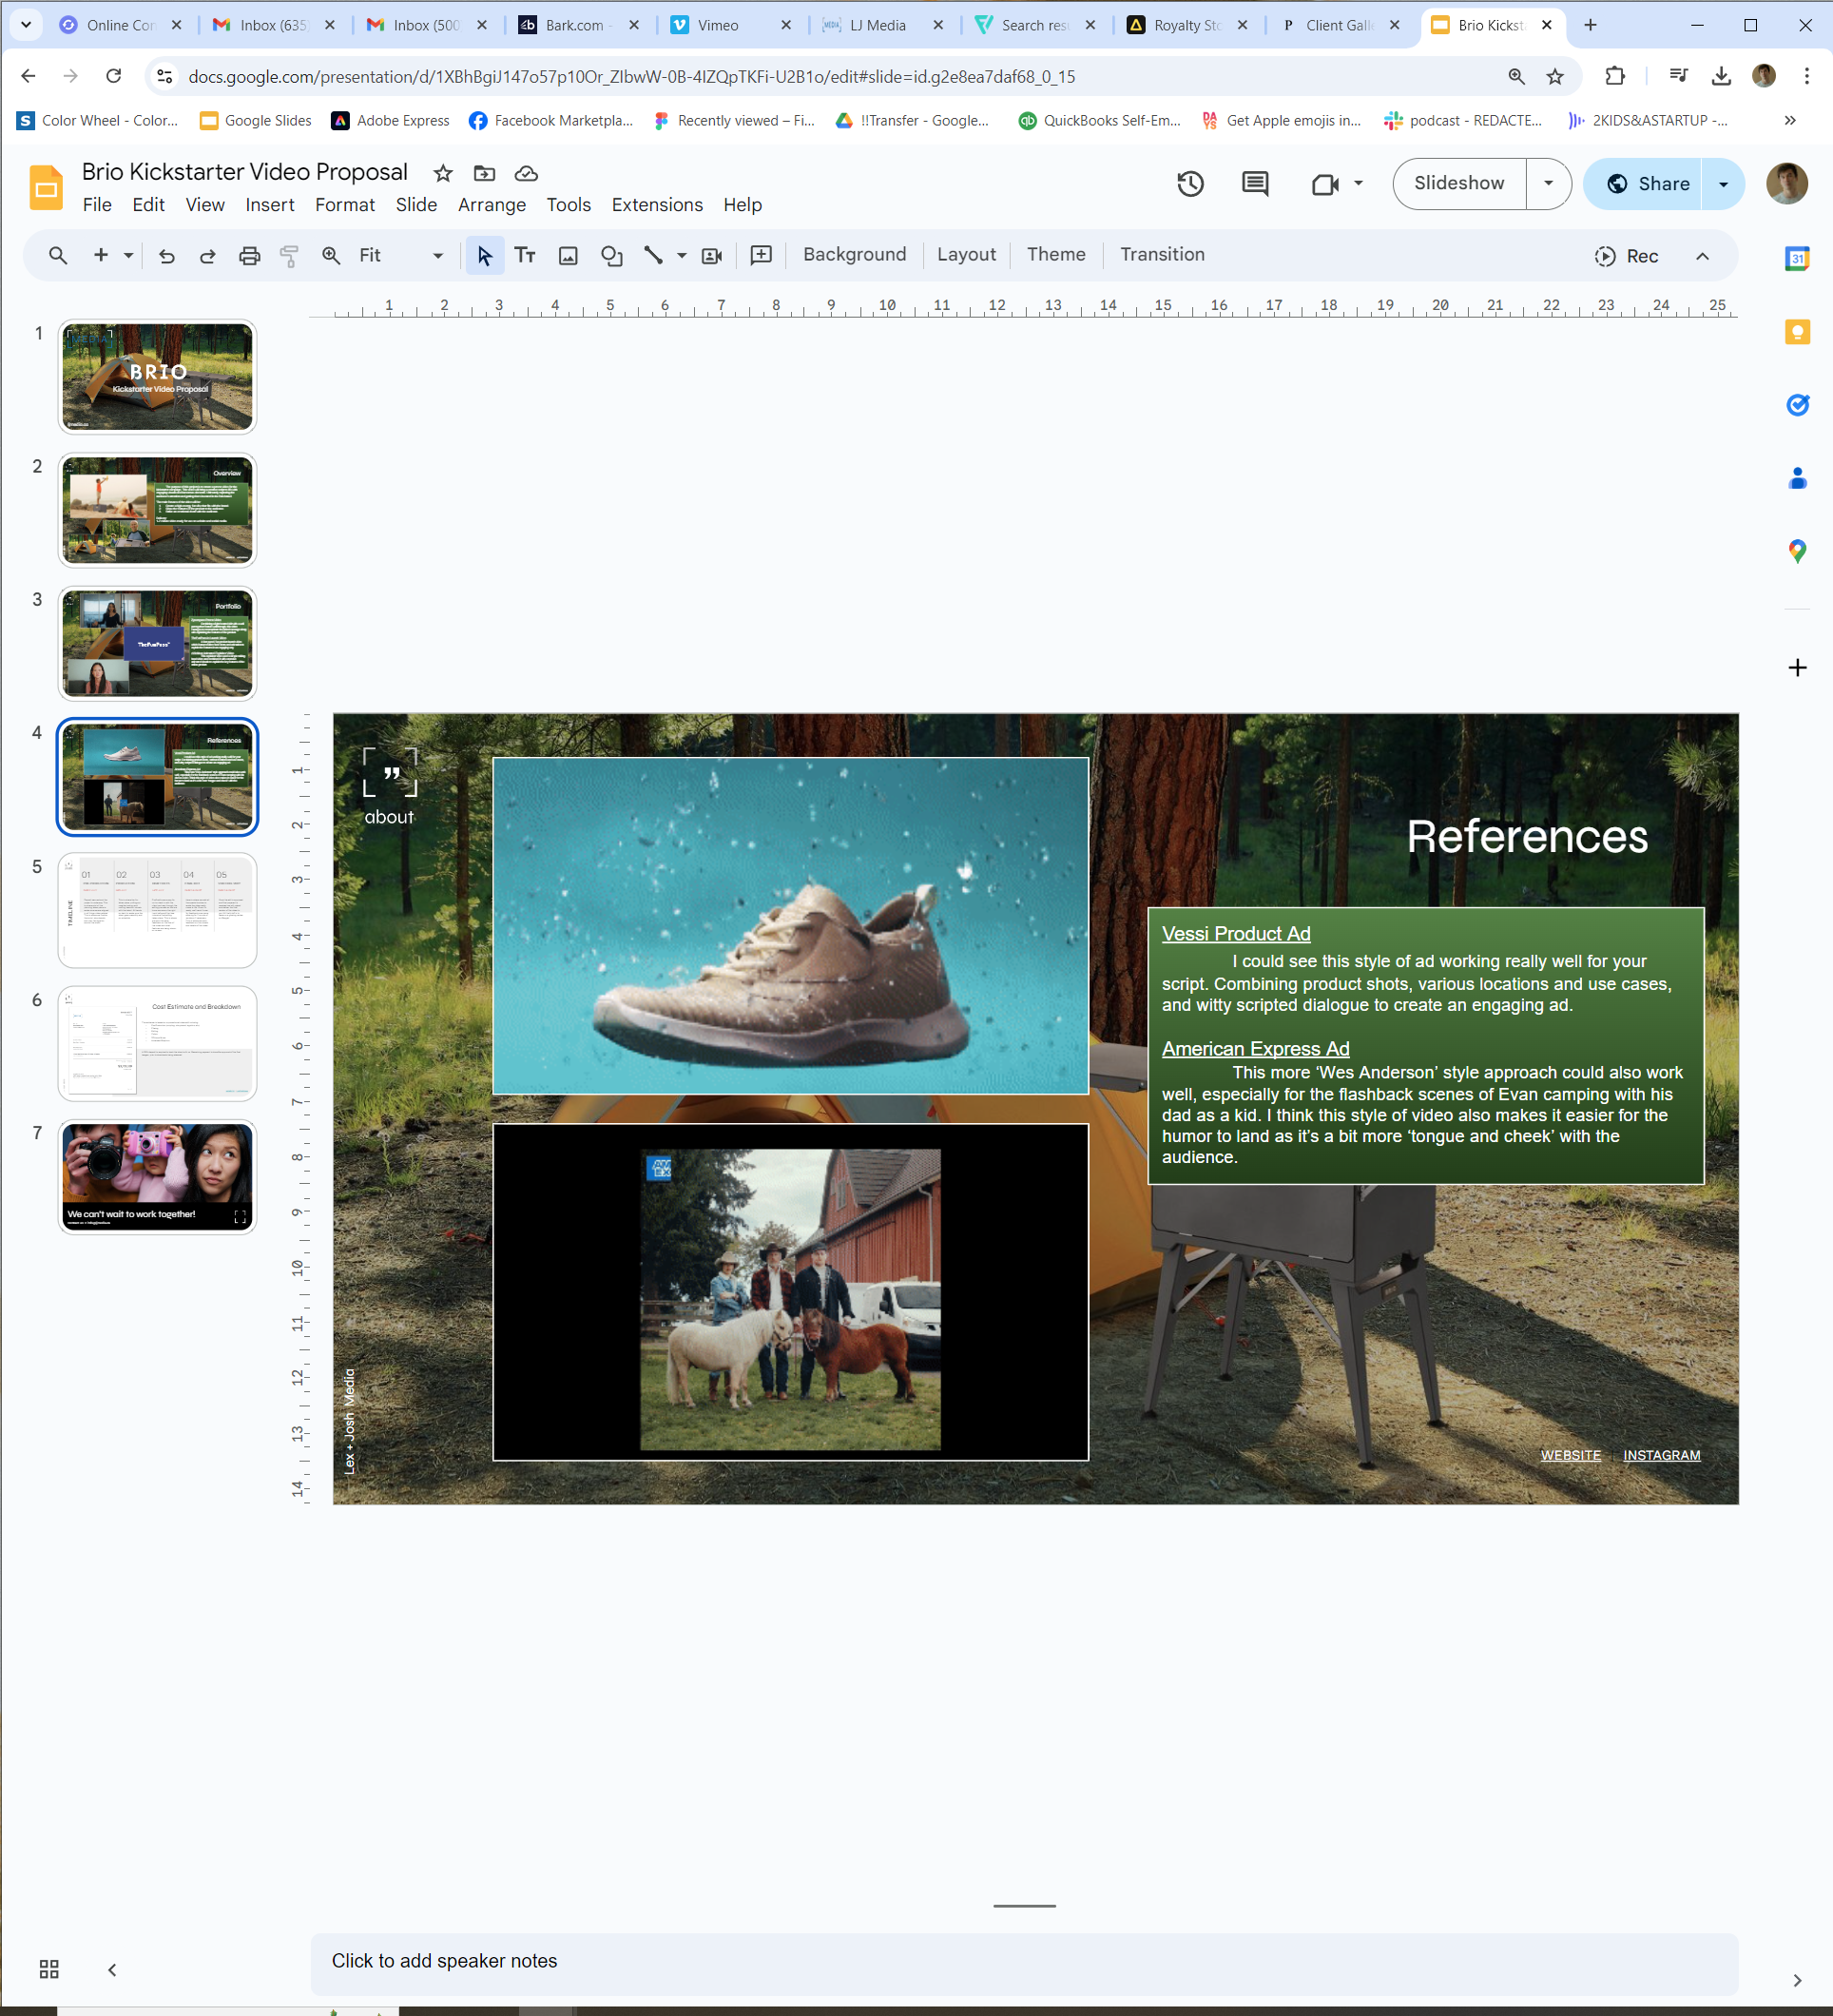Screen dimensions: 1833x2016
Task: Switch to grid view icon
Action: [x=49, y=1969]
